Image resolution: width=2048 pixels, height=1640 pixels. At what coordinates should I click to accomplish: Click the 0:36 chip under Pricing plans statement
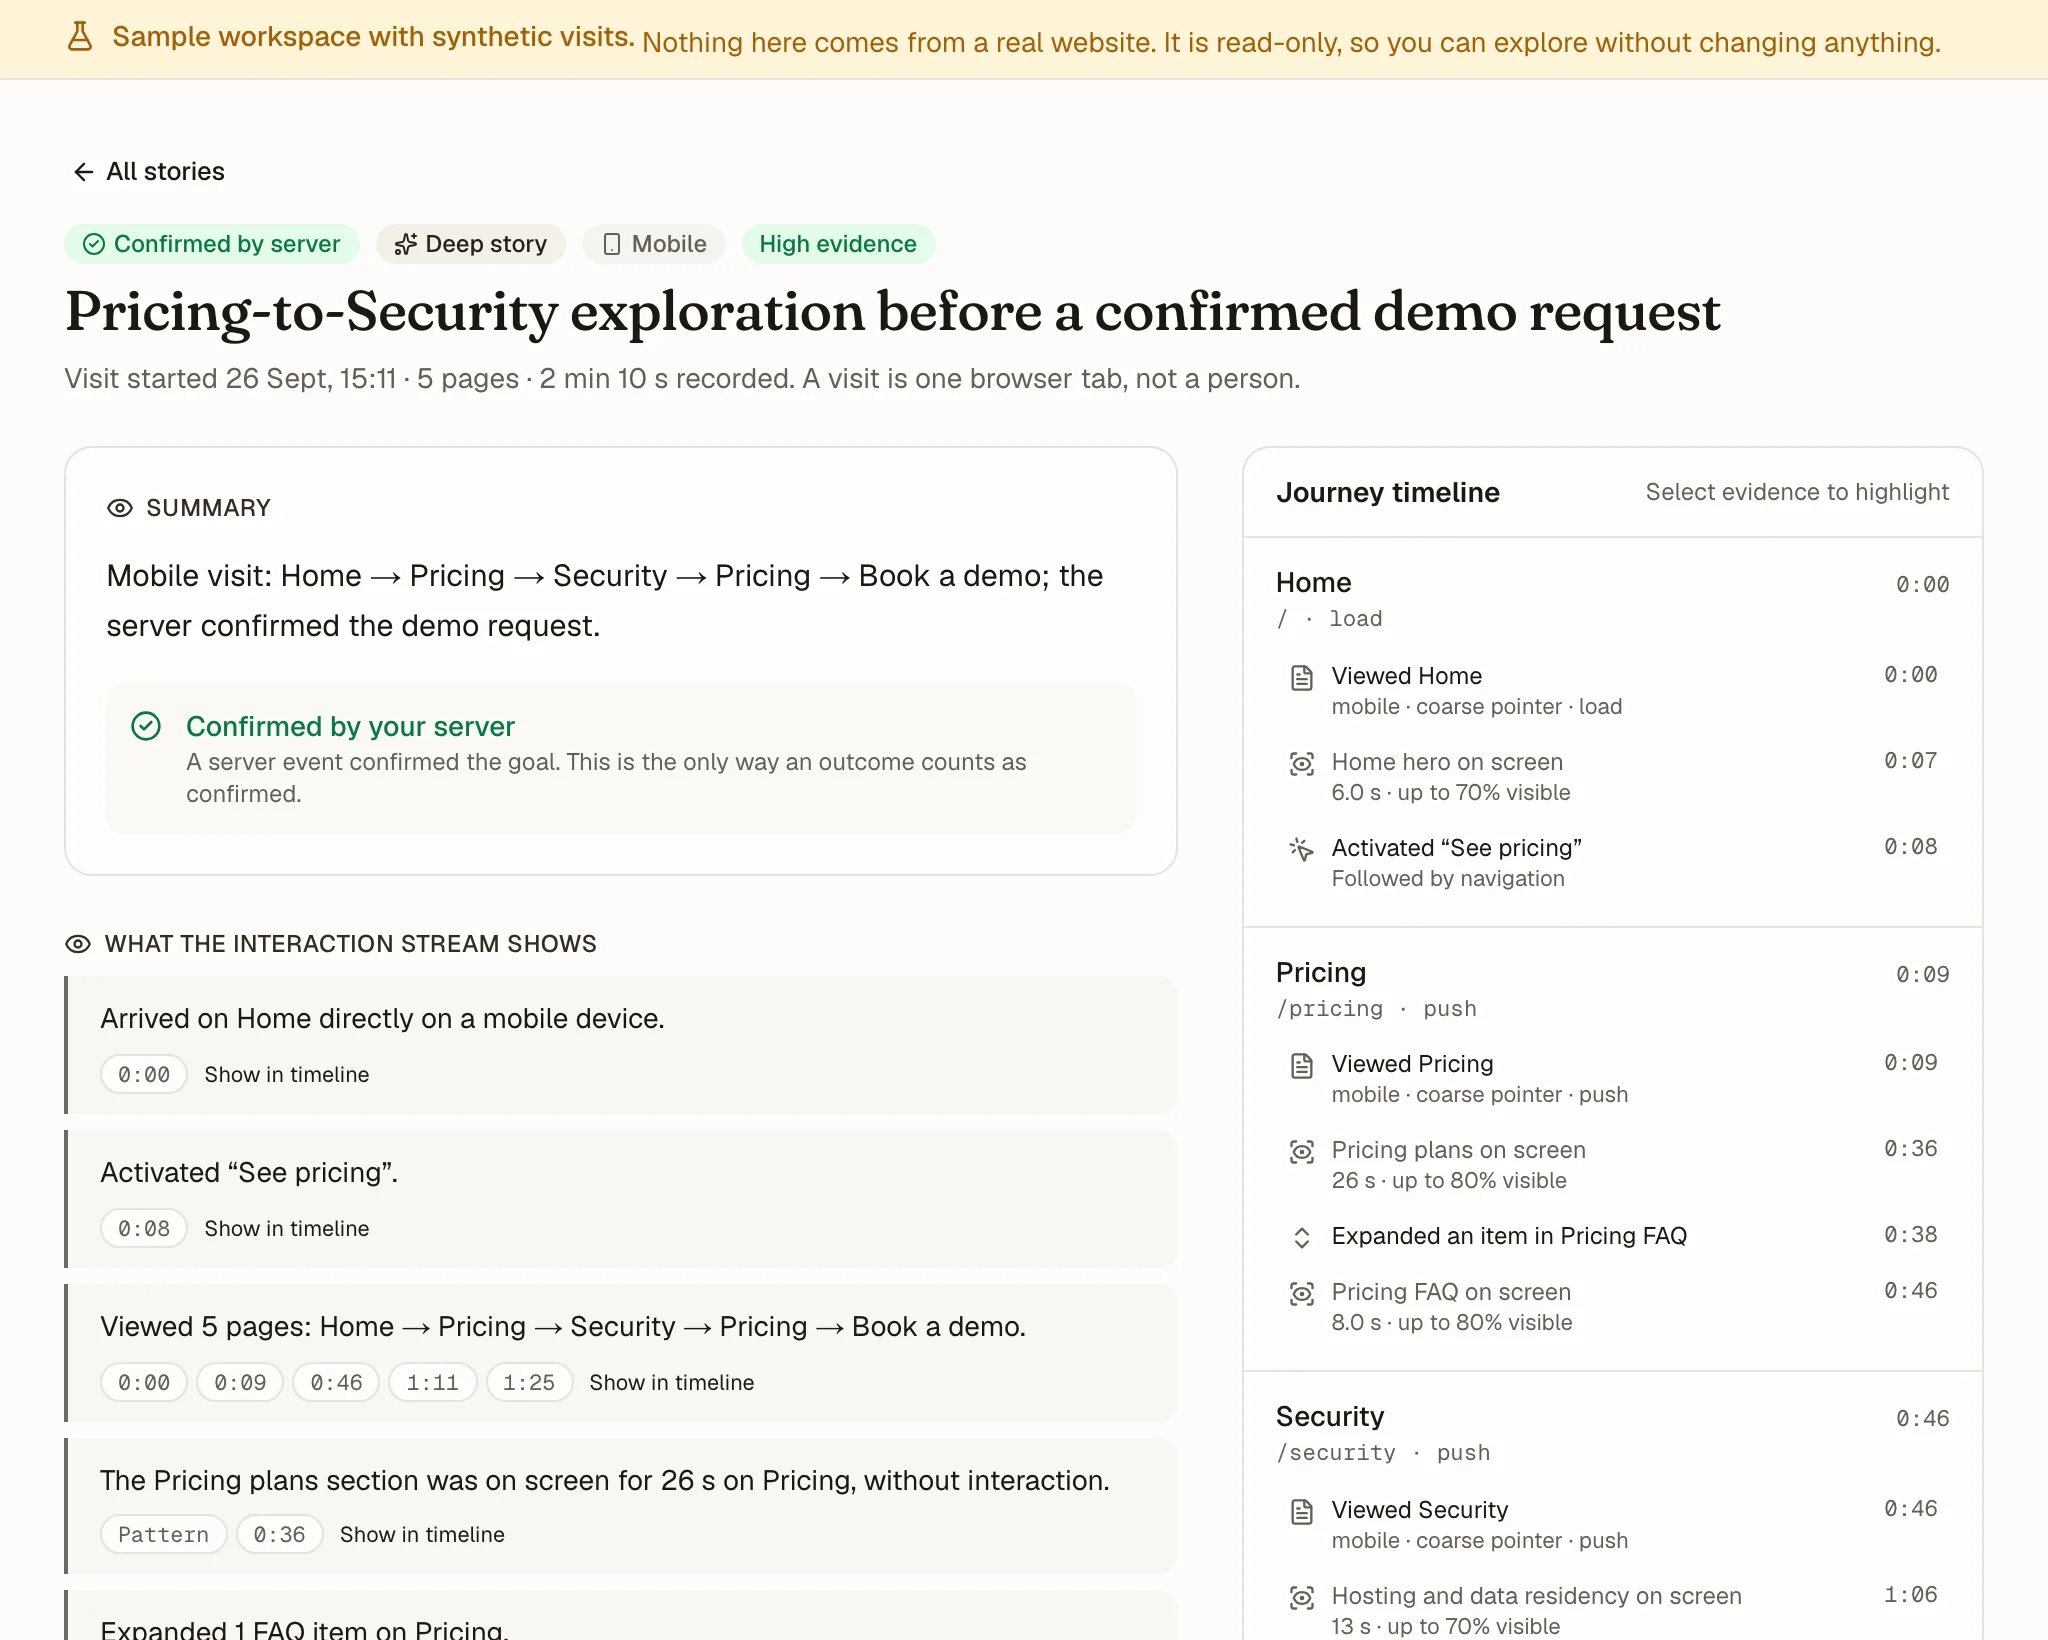point(279,1534)
